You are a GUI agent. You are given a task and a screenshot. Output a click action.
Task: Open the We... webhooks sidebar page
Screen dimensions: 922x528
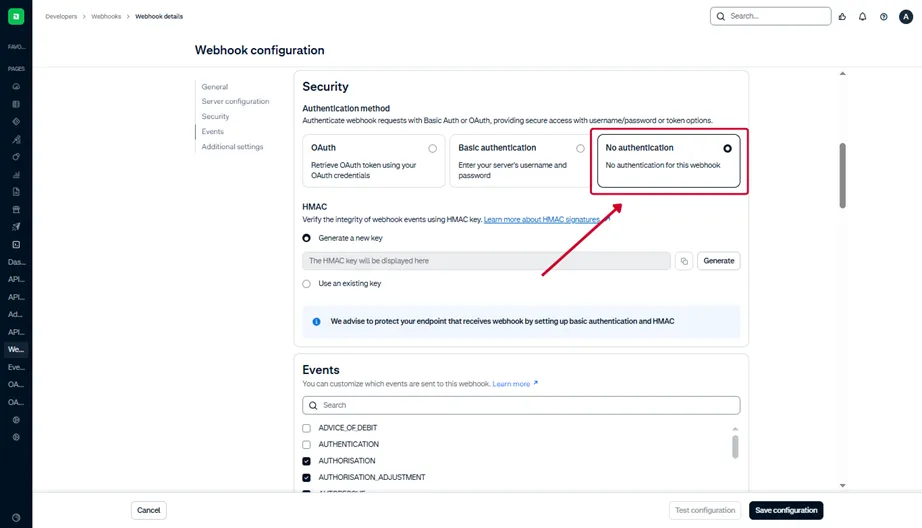(x=16, y=349)
